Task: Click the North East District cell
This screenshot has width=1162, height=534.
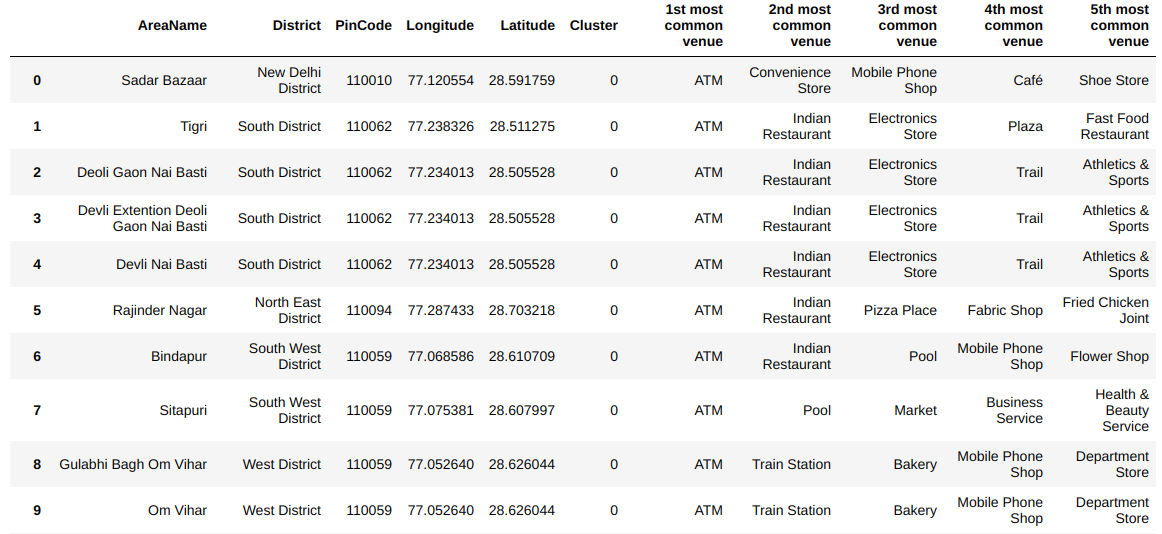Action: [287, 310]
